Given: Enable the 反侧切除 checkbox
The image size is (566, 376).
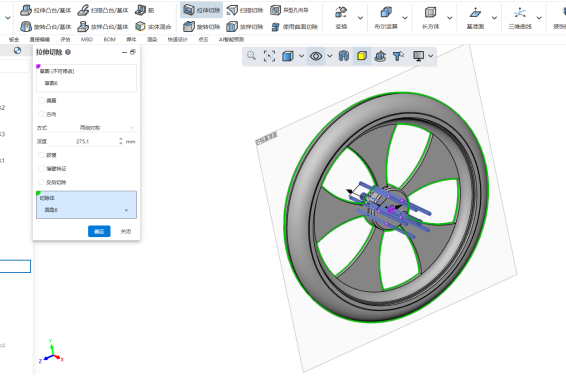Looking at the screenshot, I should [x=41, y=182].
